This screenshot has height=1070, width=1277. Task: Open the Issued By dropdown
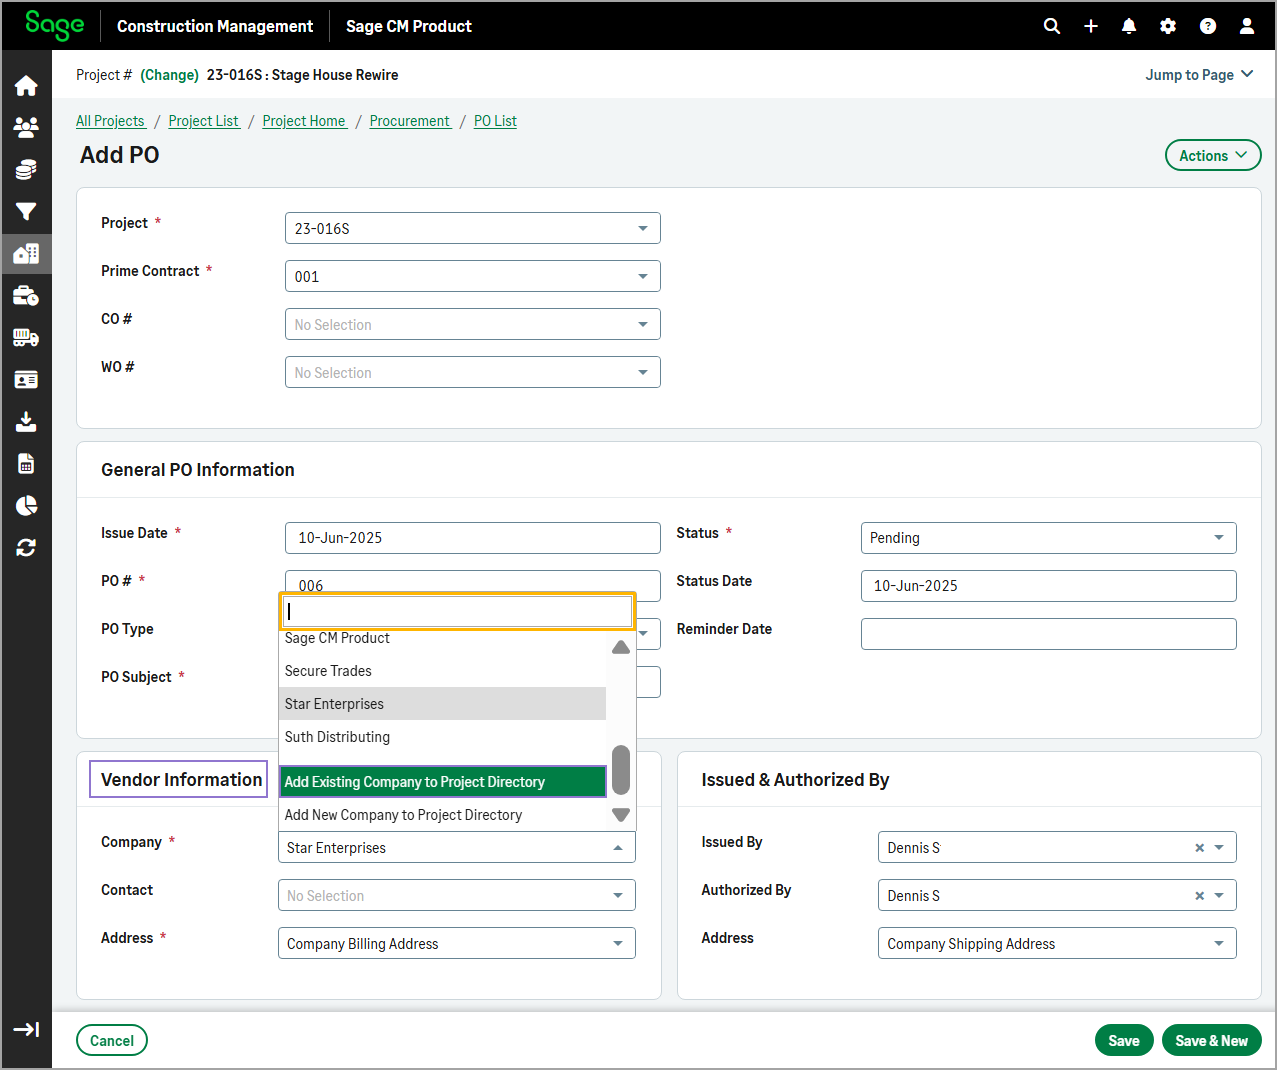[1057, 847]
